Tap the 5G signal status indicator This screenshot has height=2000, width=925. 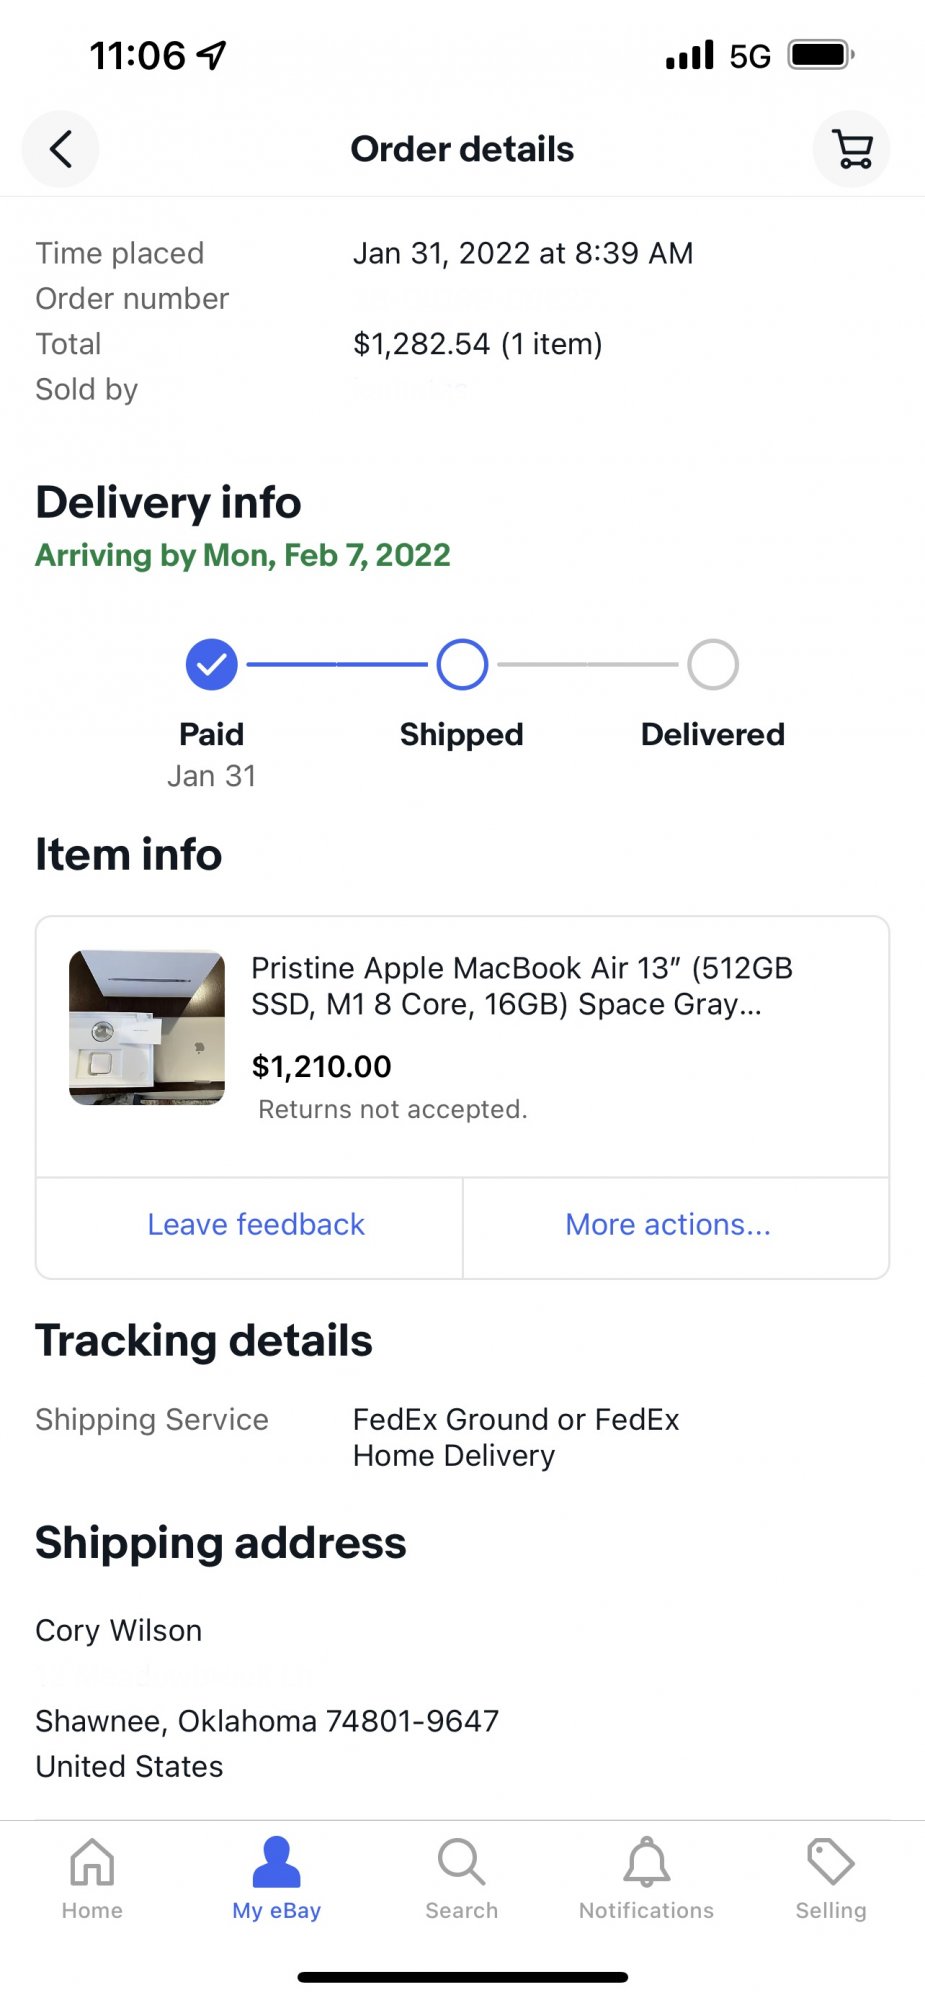tap(750, 56)
